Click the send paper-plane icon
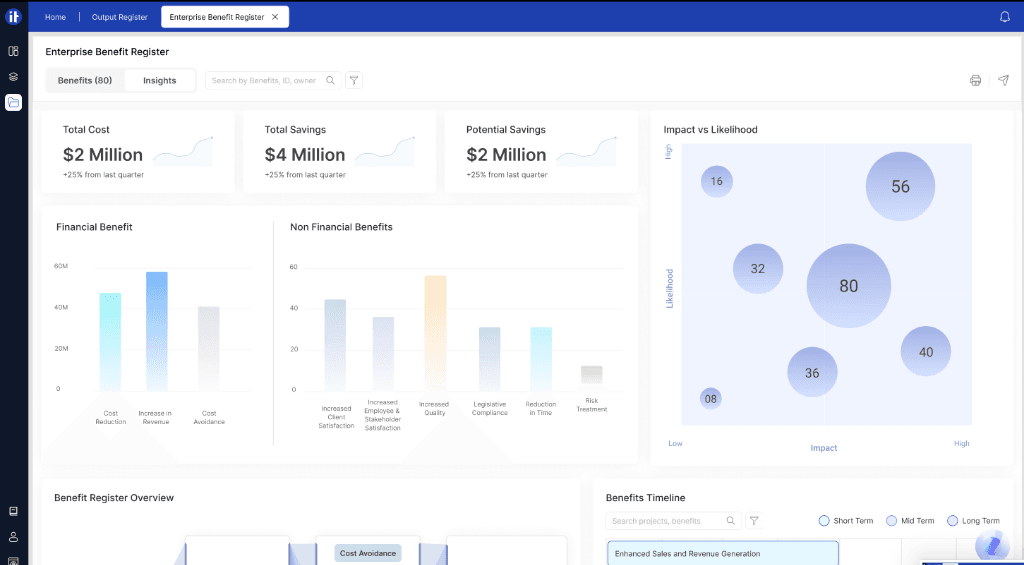This screenshot has width=1024, height=565. coord(1003,80)
